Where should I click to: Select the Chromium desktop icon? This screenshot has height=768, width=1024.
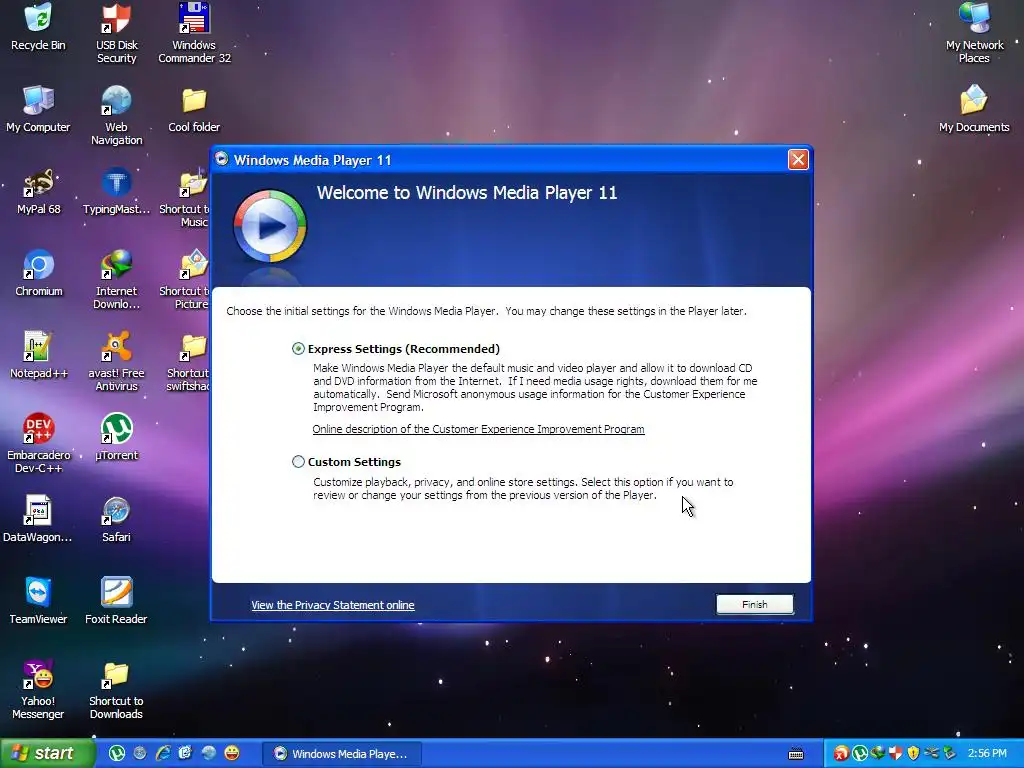(x=38, y=273)
